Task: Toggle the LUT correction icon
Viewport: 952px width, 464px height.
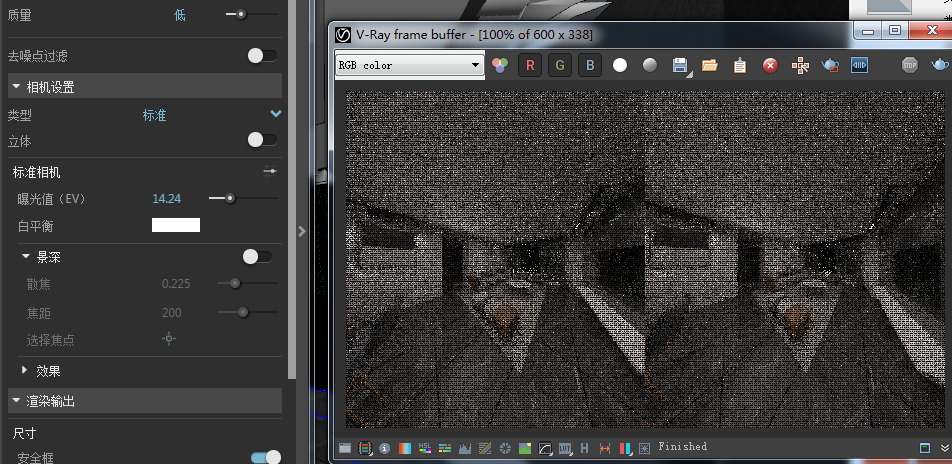Action: coord(565,448)
